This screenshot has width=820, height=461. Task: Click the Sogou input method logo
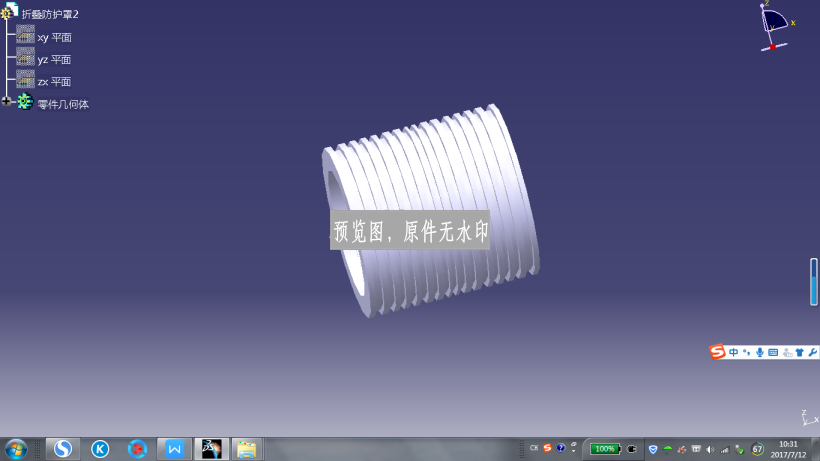[717, 352]
